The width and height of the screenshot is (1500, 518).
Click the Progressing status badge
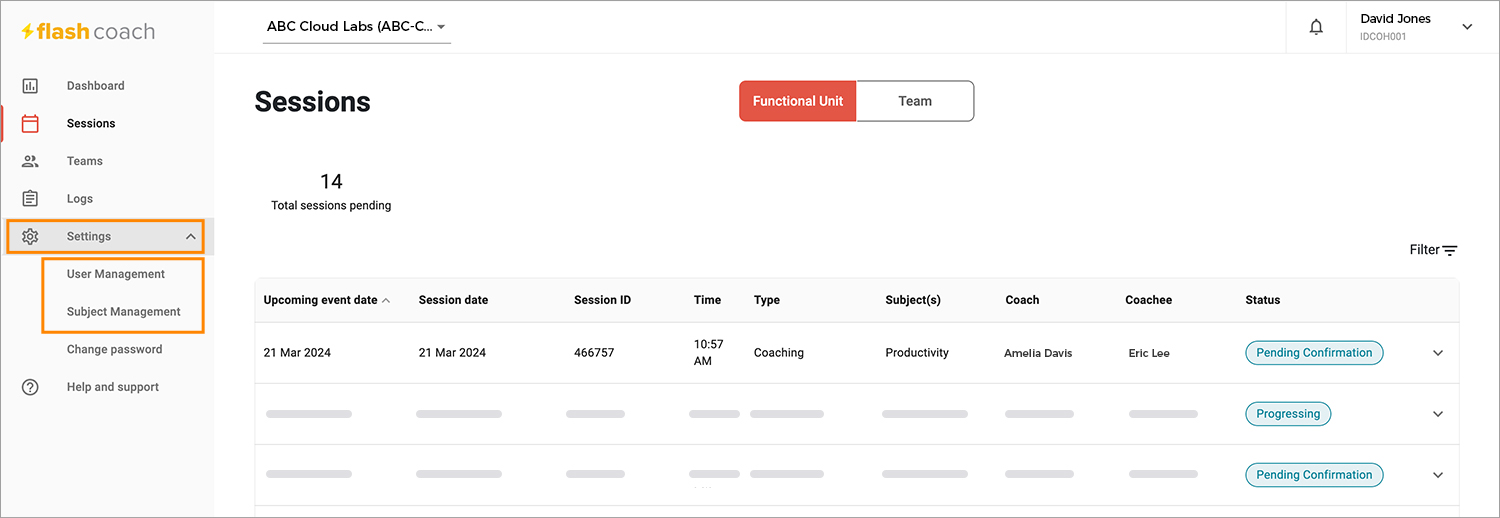click(1288, 414)
